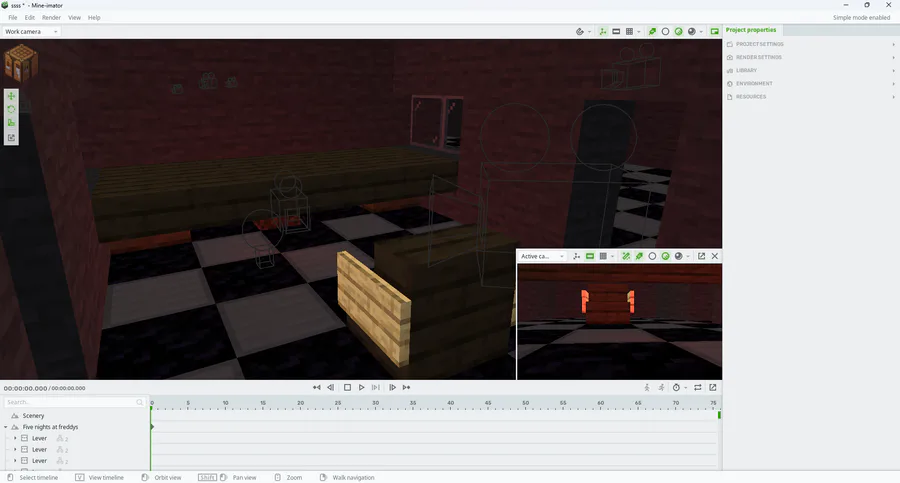Image resolution: width=900 pixels, height=483 pixels.
Task: Select textured shading mode in main toolbar
Action: (678, 32)
